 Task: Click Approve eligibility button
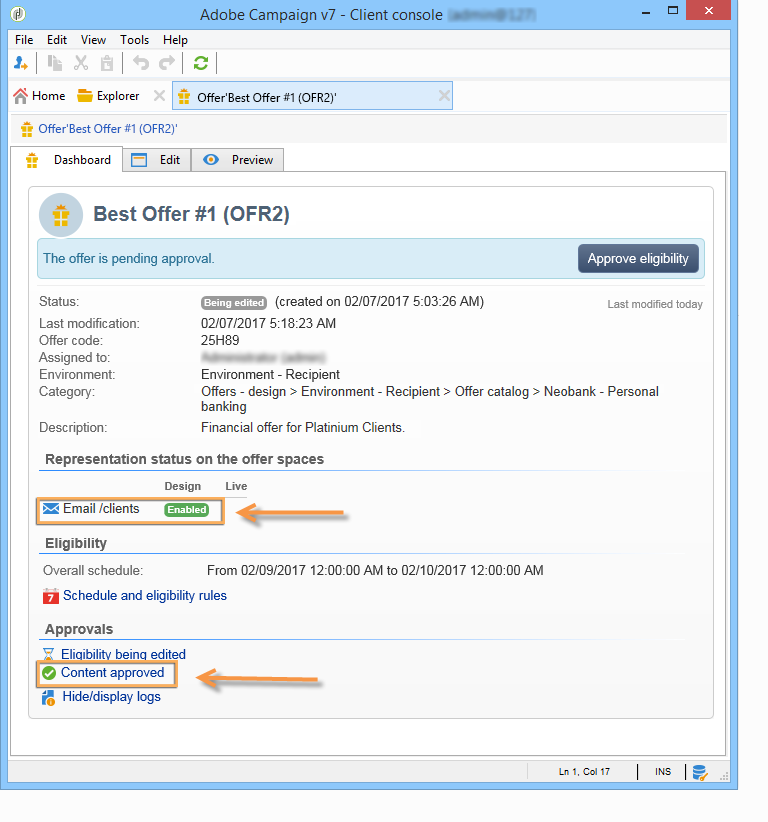click(x=638, y=258)
